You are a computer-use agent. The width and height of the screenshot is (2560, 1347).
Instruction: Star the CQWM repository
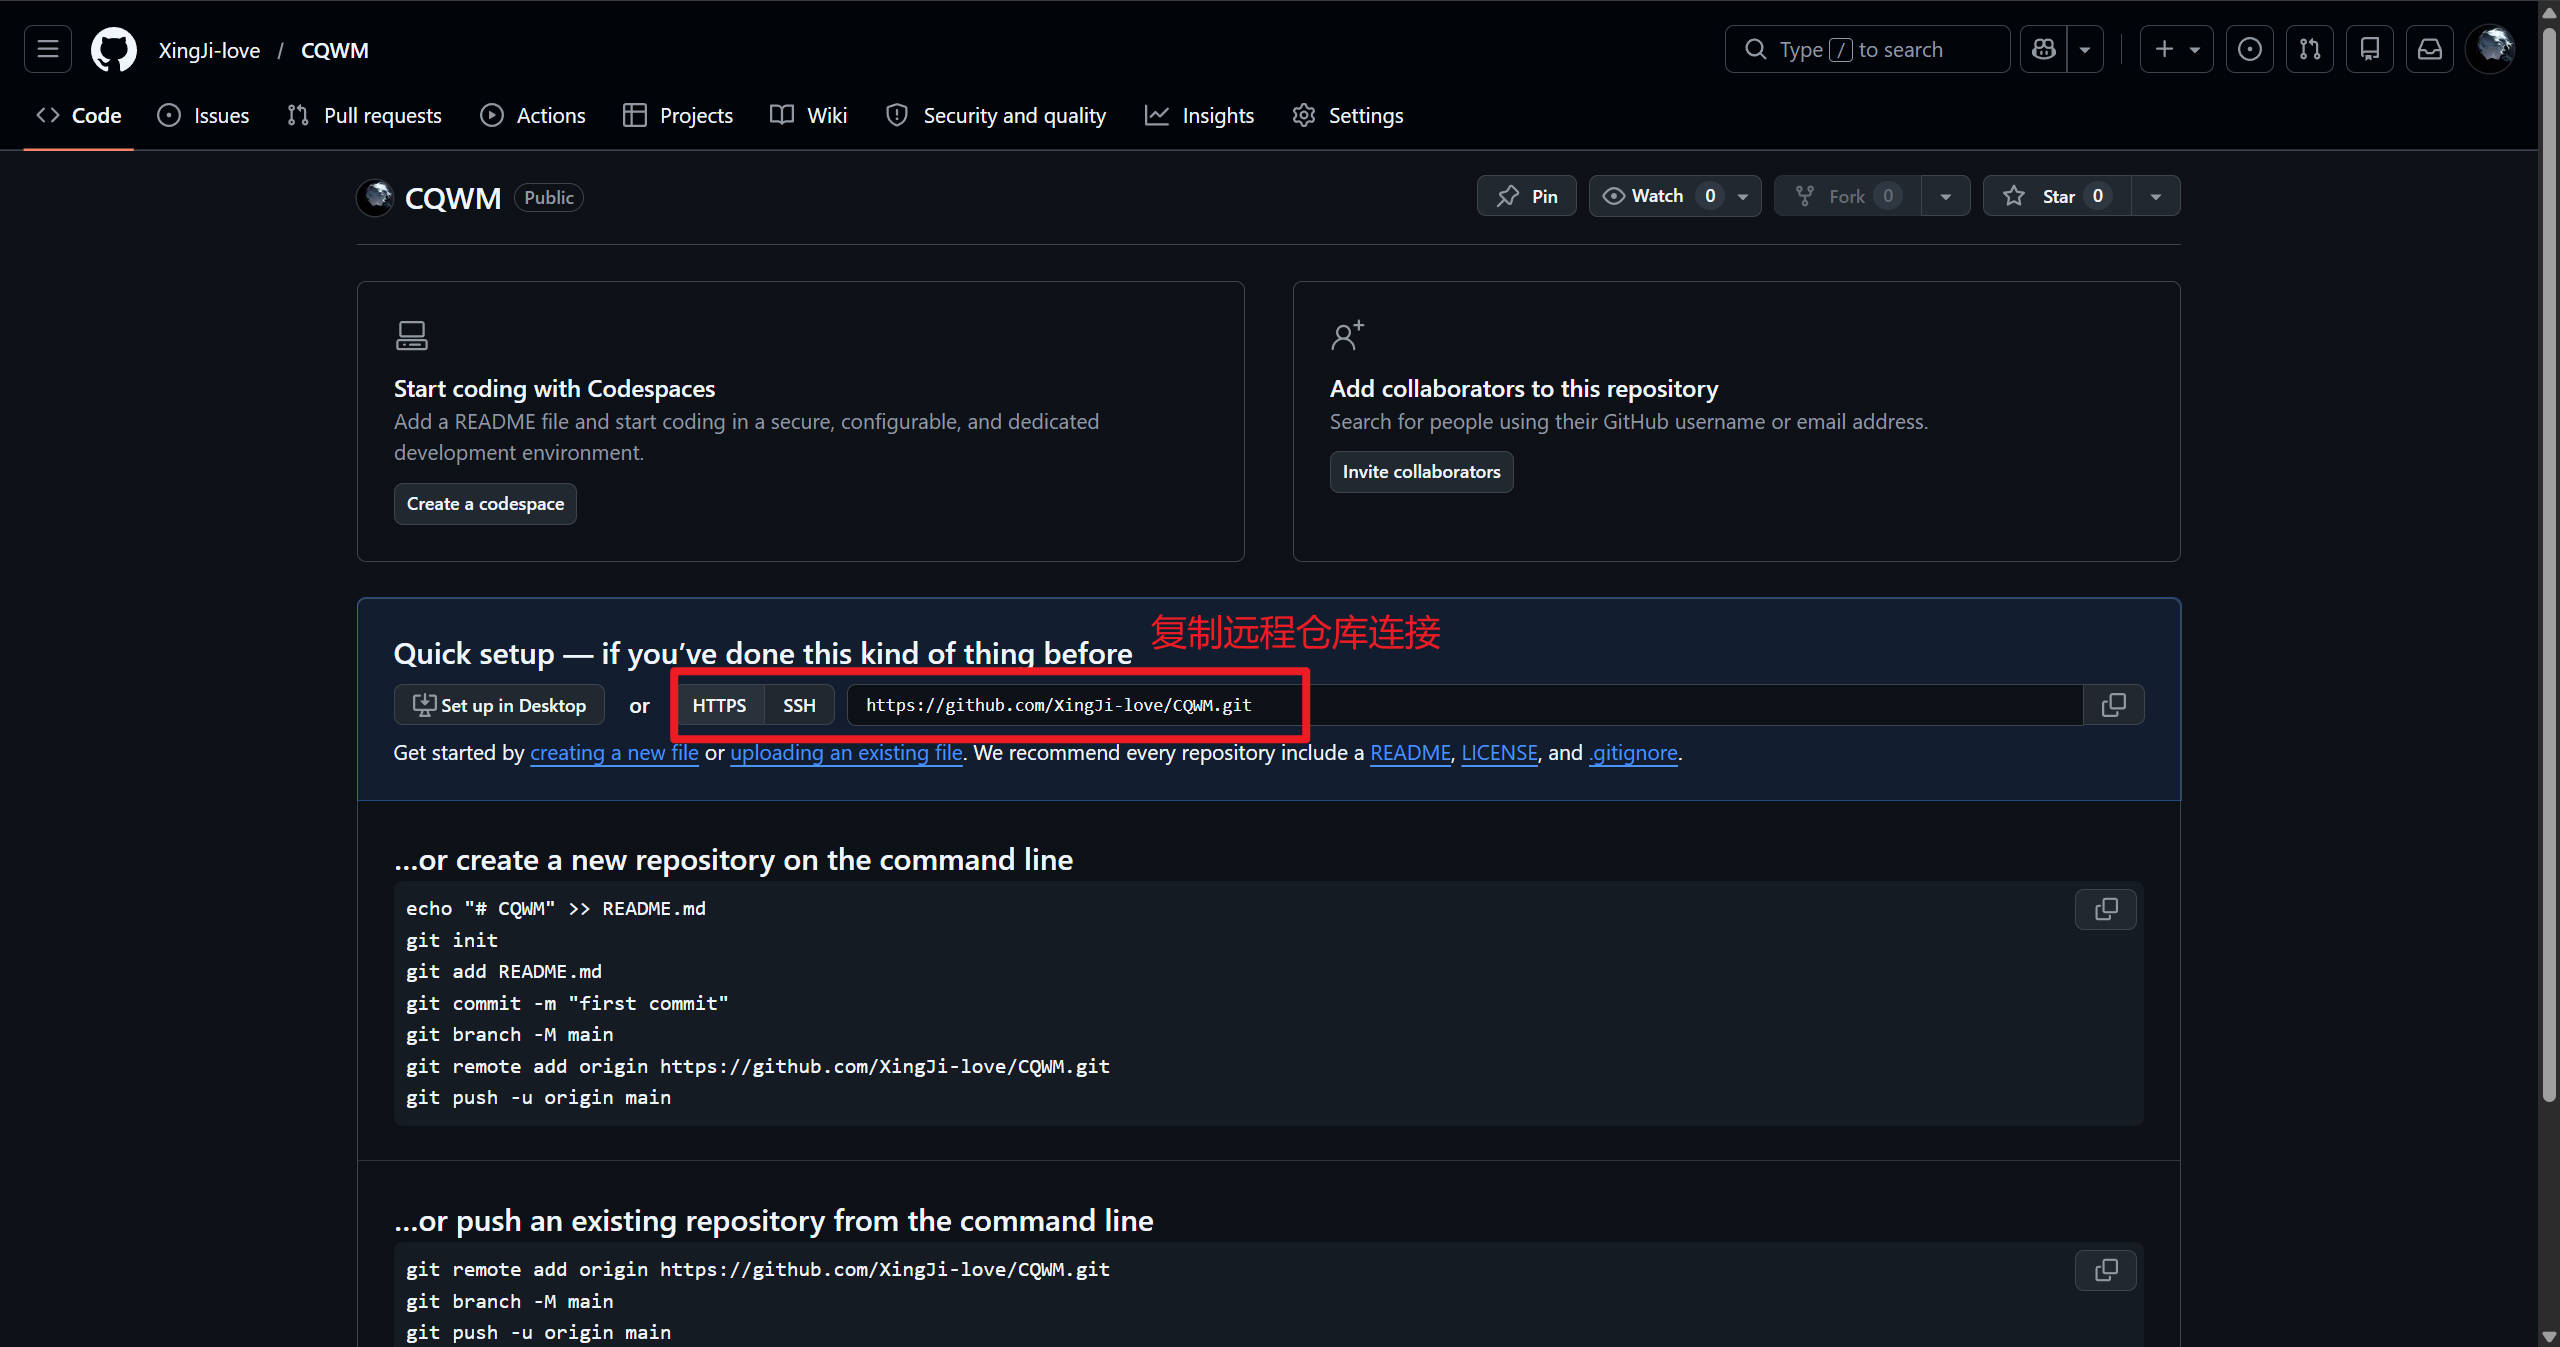pyautogui.click(x=2058, y=196)
